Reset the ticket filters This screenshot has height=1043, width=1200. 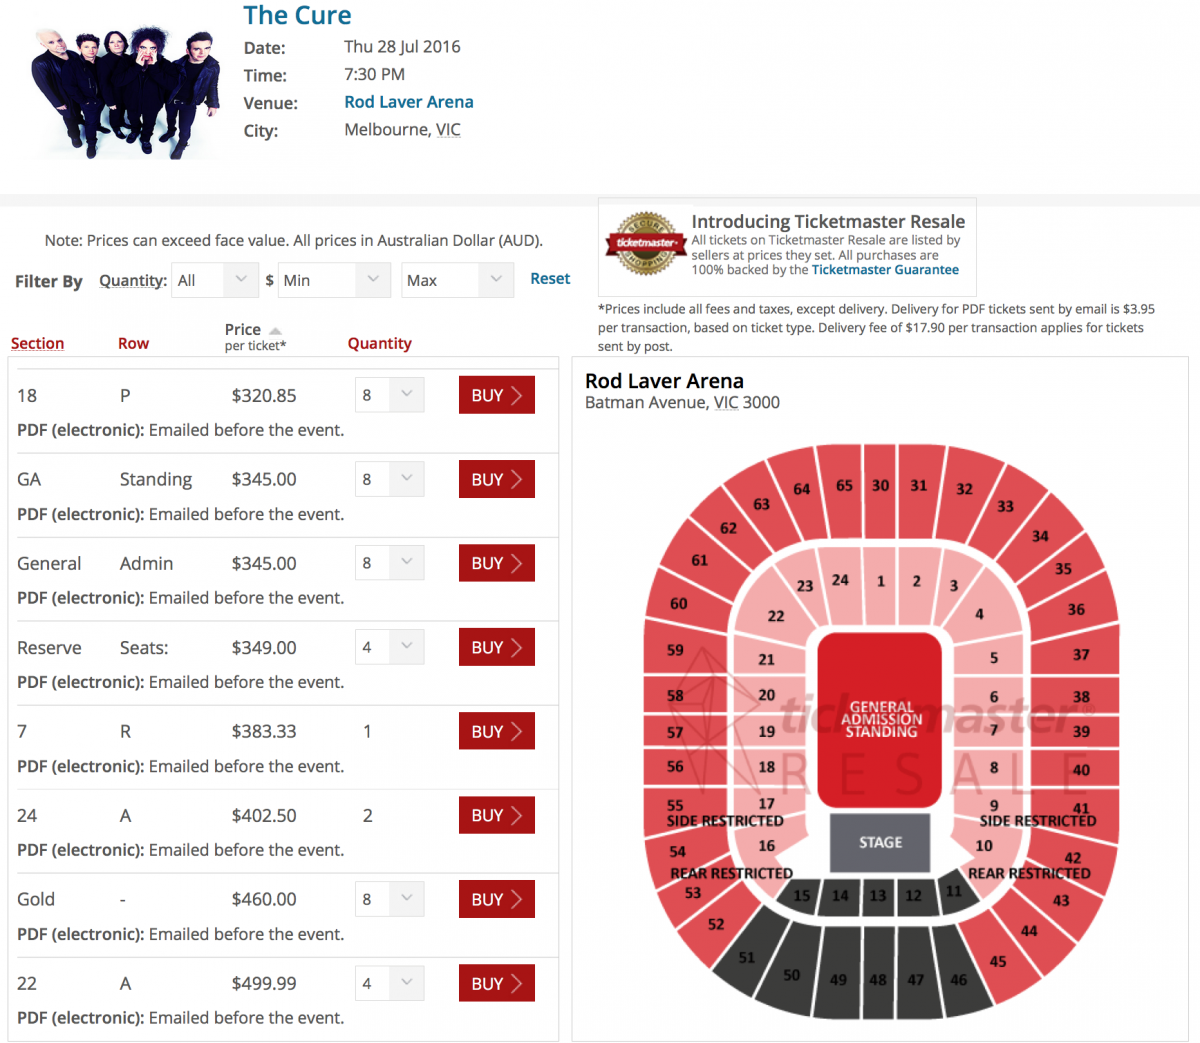pos(550,279)
